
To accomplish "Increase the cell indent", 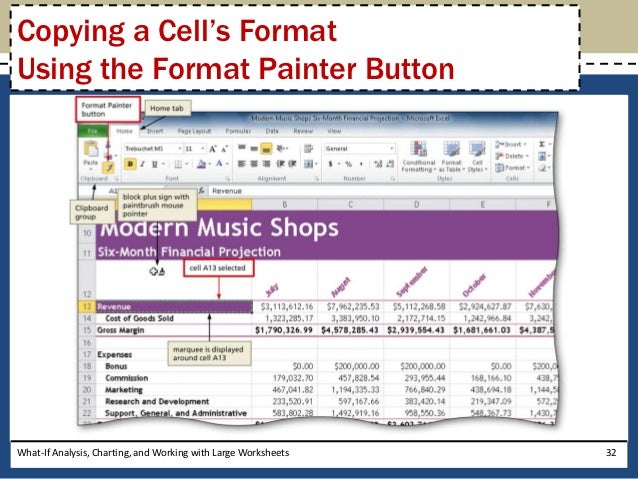I will point(292,164).
